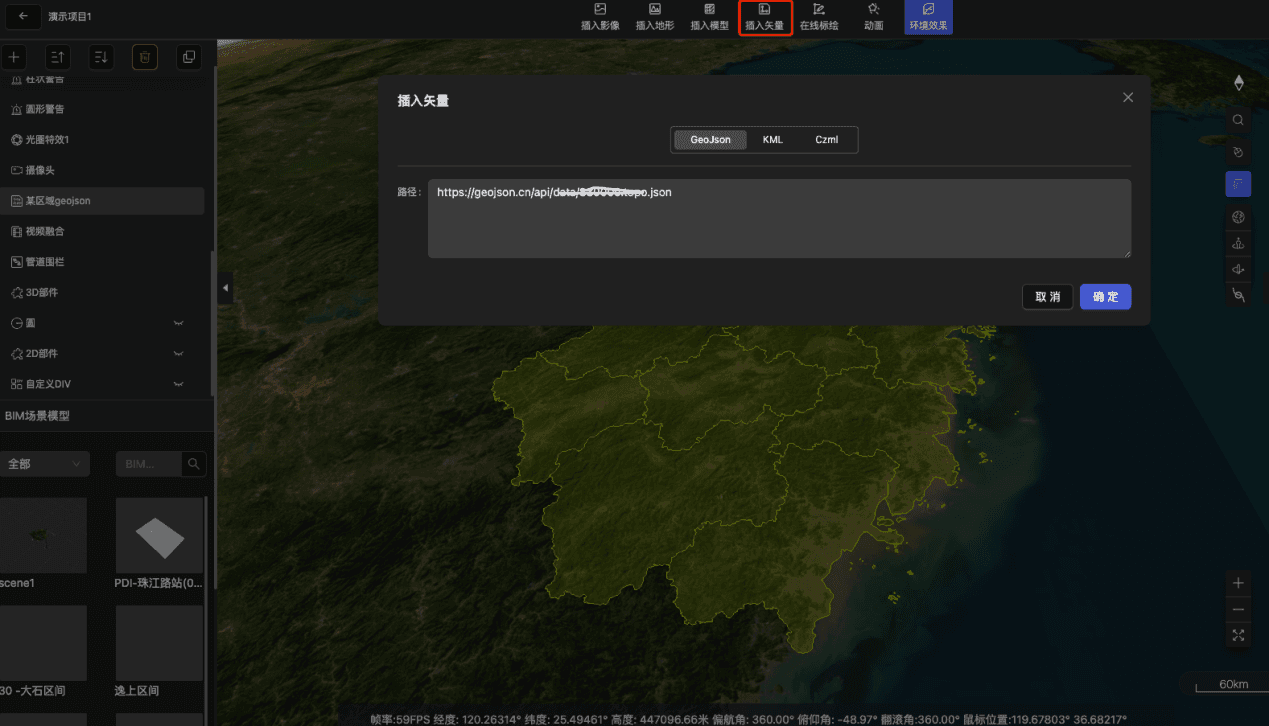Click the plus add icon in left panel
This screenshot has height=726, width=1269.
(x=14, y=58)
